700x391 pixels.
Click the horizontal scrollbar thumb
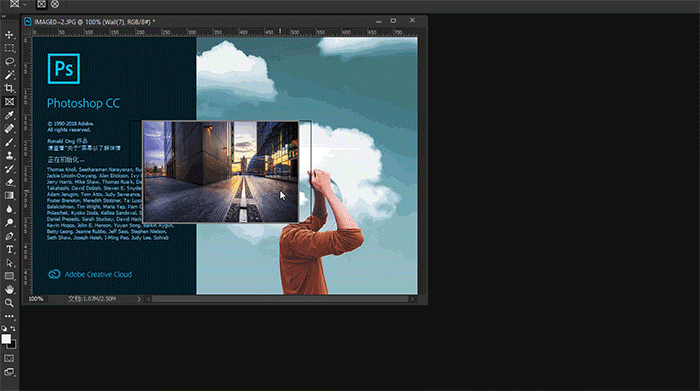pyautogui.click(x=280, y=299)
